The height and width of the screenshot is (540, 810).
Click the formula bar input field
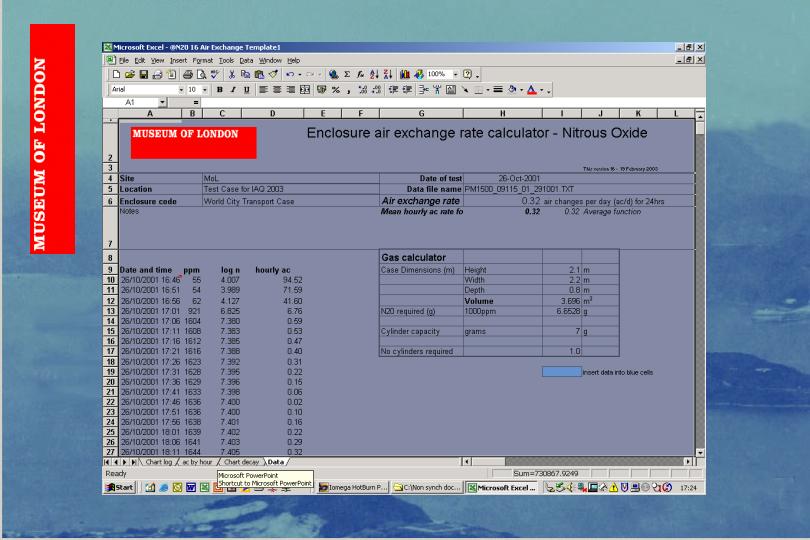(x=452, y=102)
